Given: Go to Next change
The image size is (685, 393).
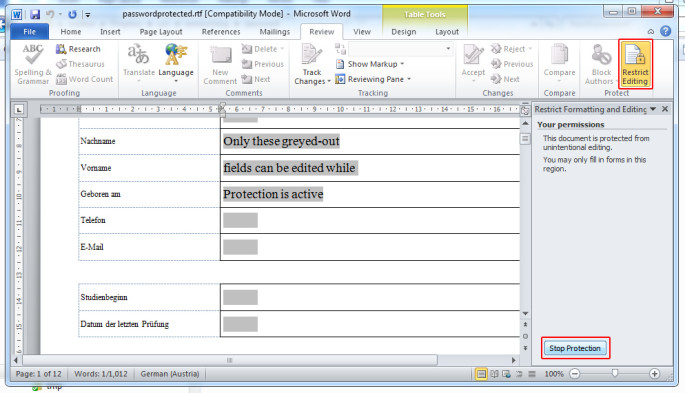Looking at the screenshot, I should 505,79.
